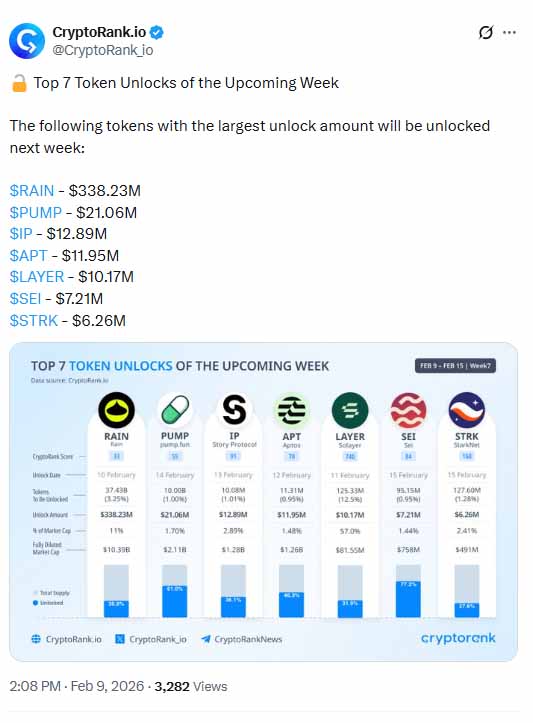Click the Grok slashed-circle icon
533x723 pixels.
(x=486, y=32)
